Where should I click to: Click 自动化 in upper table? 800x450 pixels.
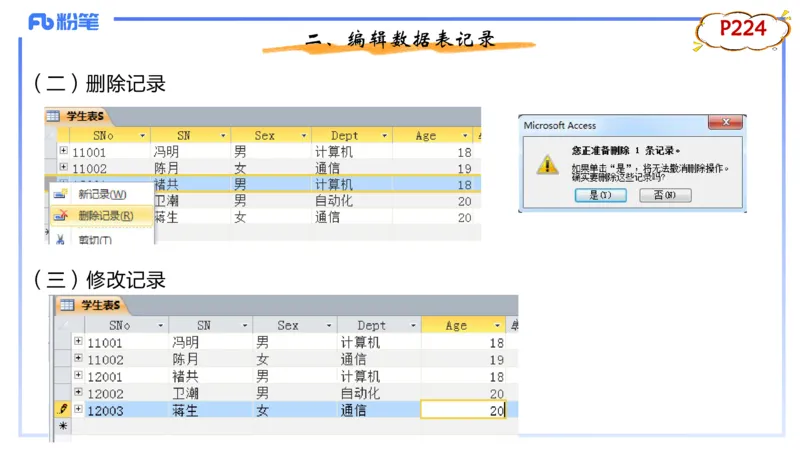[x=334, y=201]
